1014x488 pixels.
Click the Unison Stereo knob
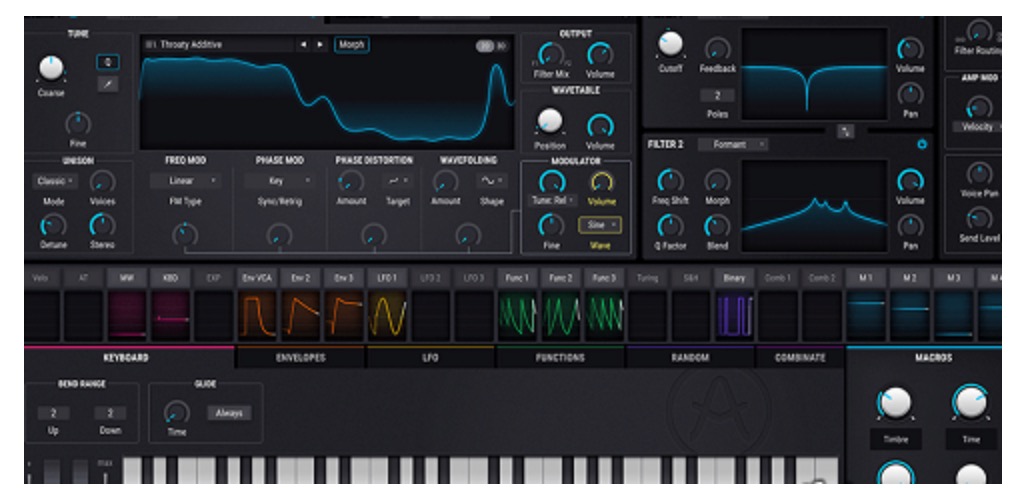tap(102, 226)
